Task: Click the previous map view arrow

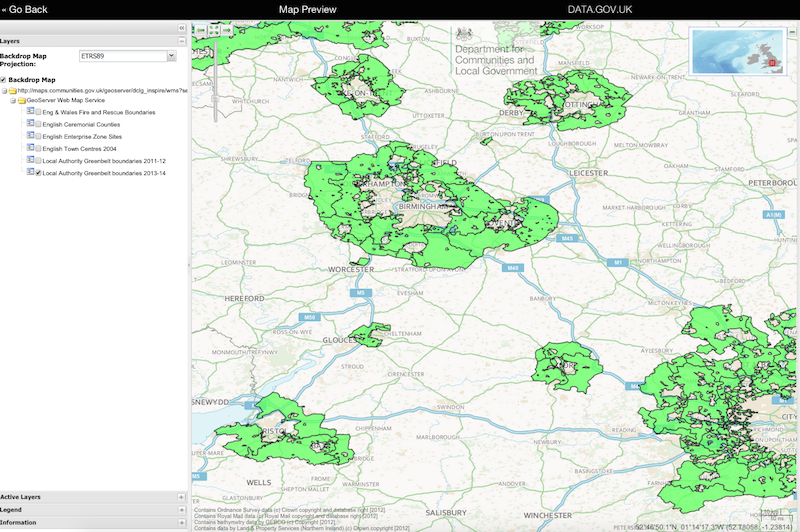Action: coord(201,30)
